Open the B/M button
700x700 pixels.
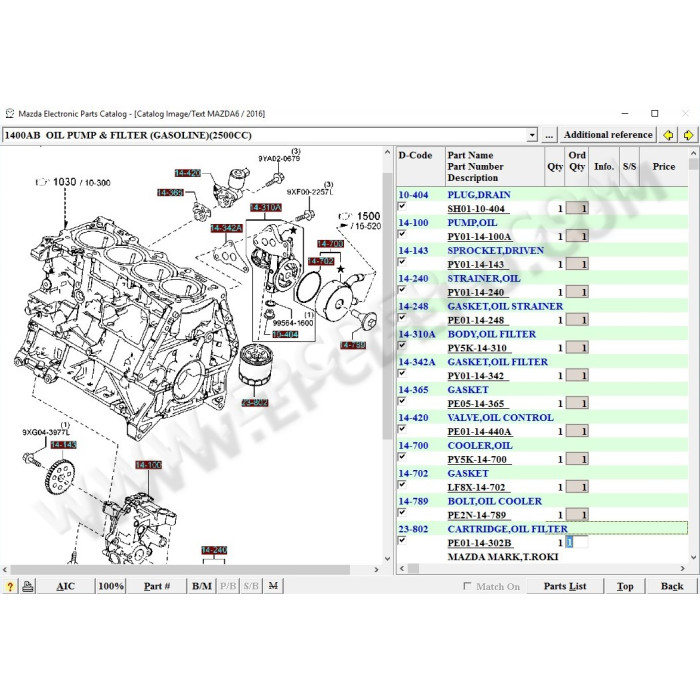202,586
